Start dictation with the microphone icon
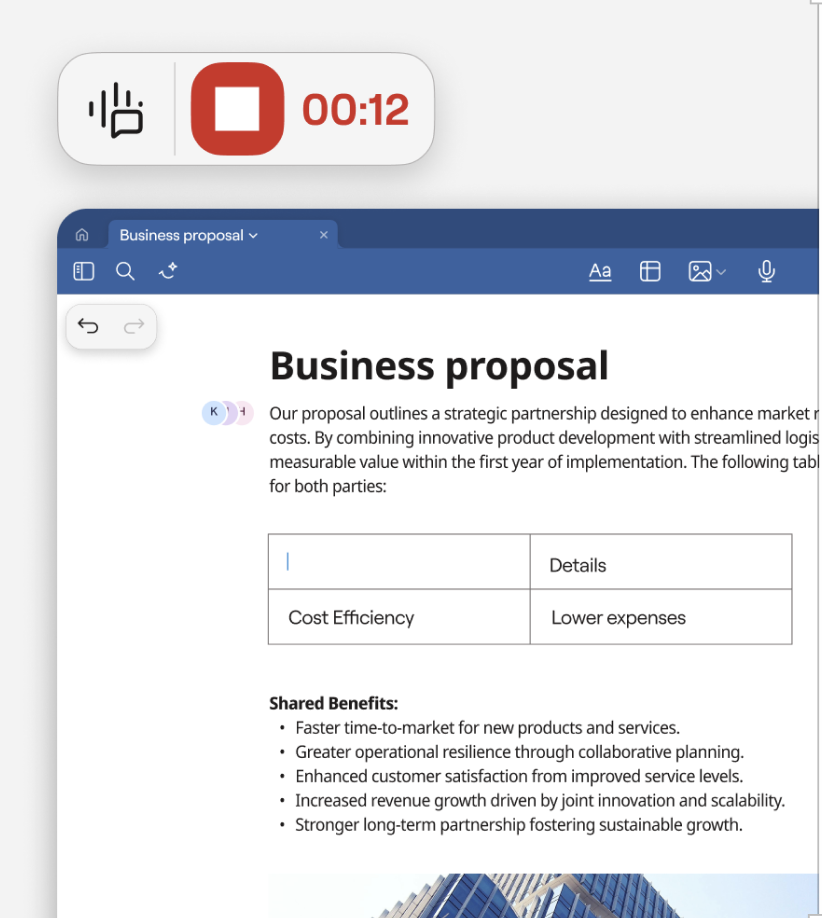 tap(766, 271)
